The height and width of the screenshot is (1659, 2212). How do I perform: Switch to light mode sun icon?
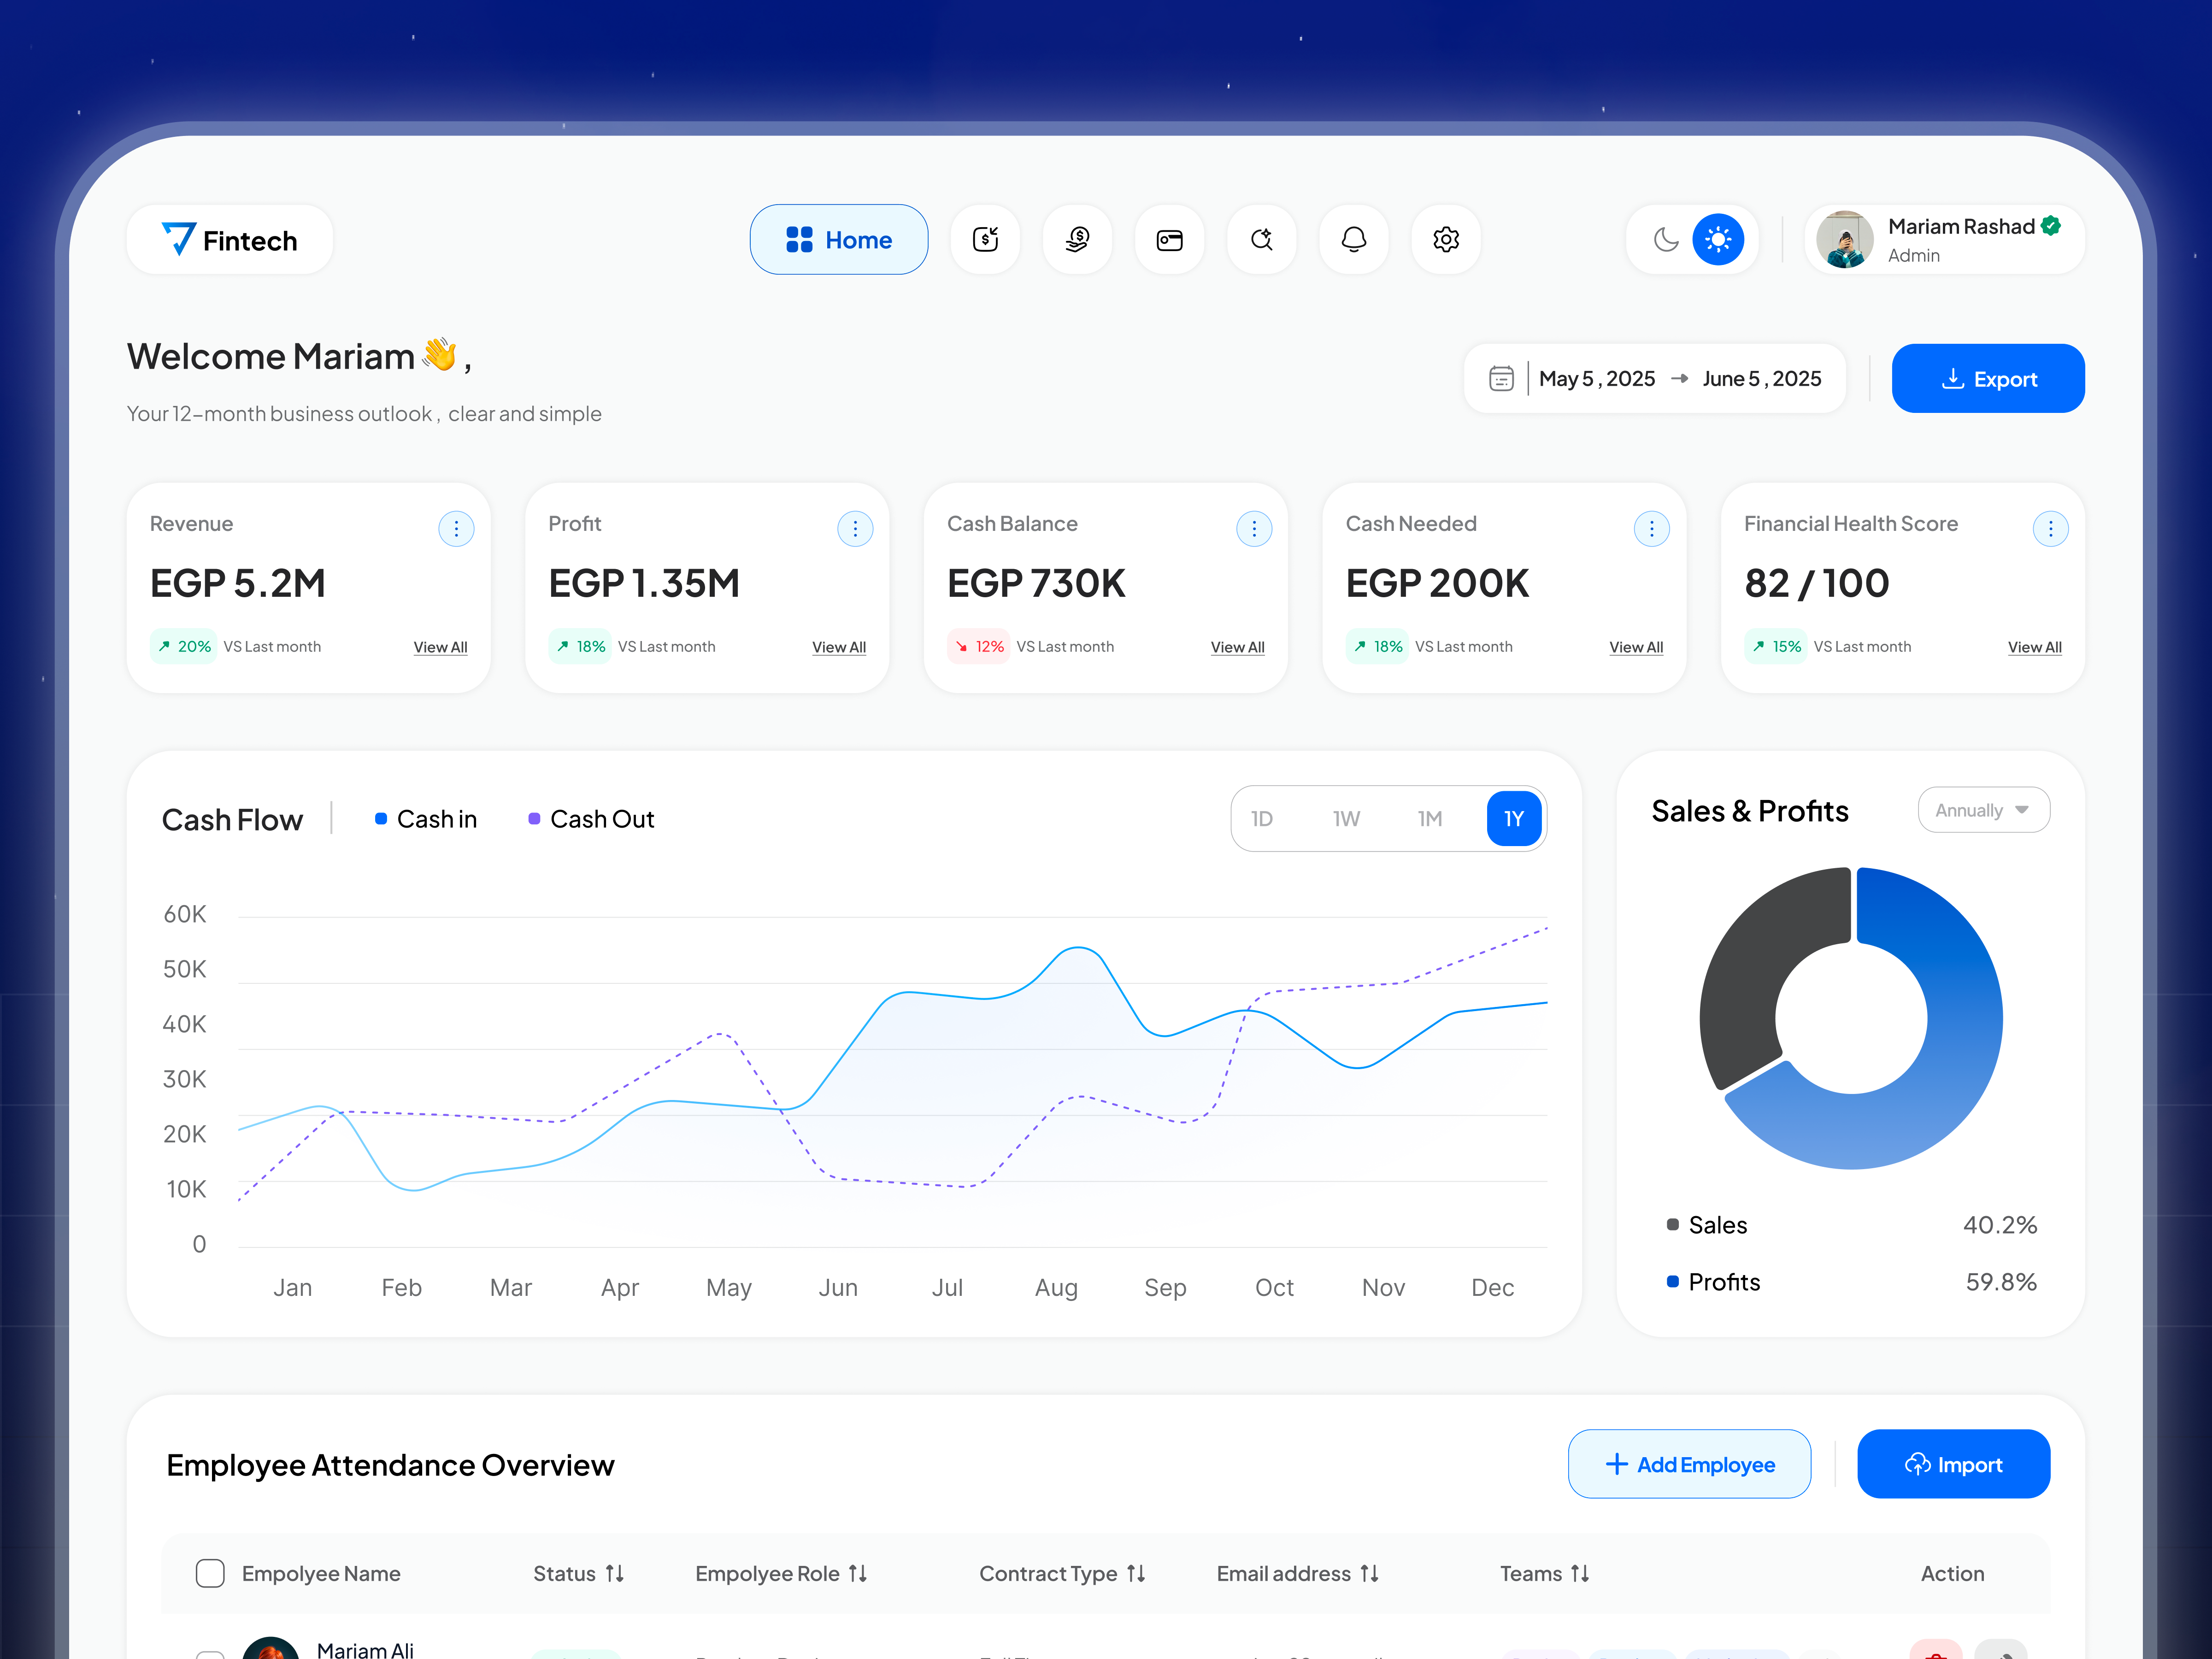tap(1718, 240)
